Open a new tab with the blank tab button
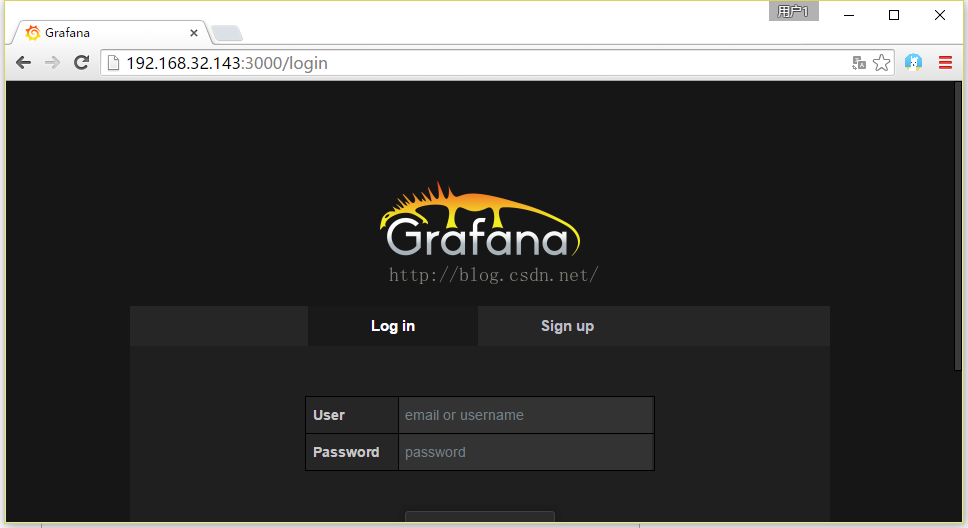Viewport: 968px width, 528px height. [227, 33]
